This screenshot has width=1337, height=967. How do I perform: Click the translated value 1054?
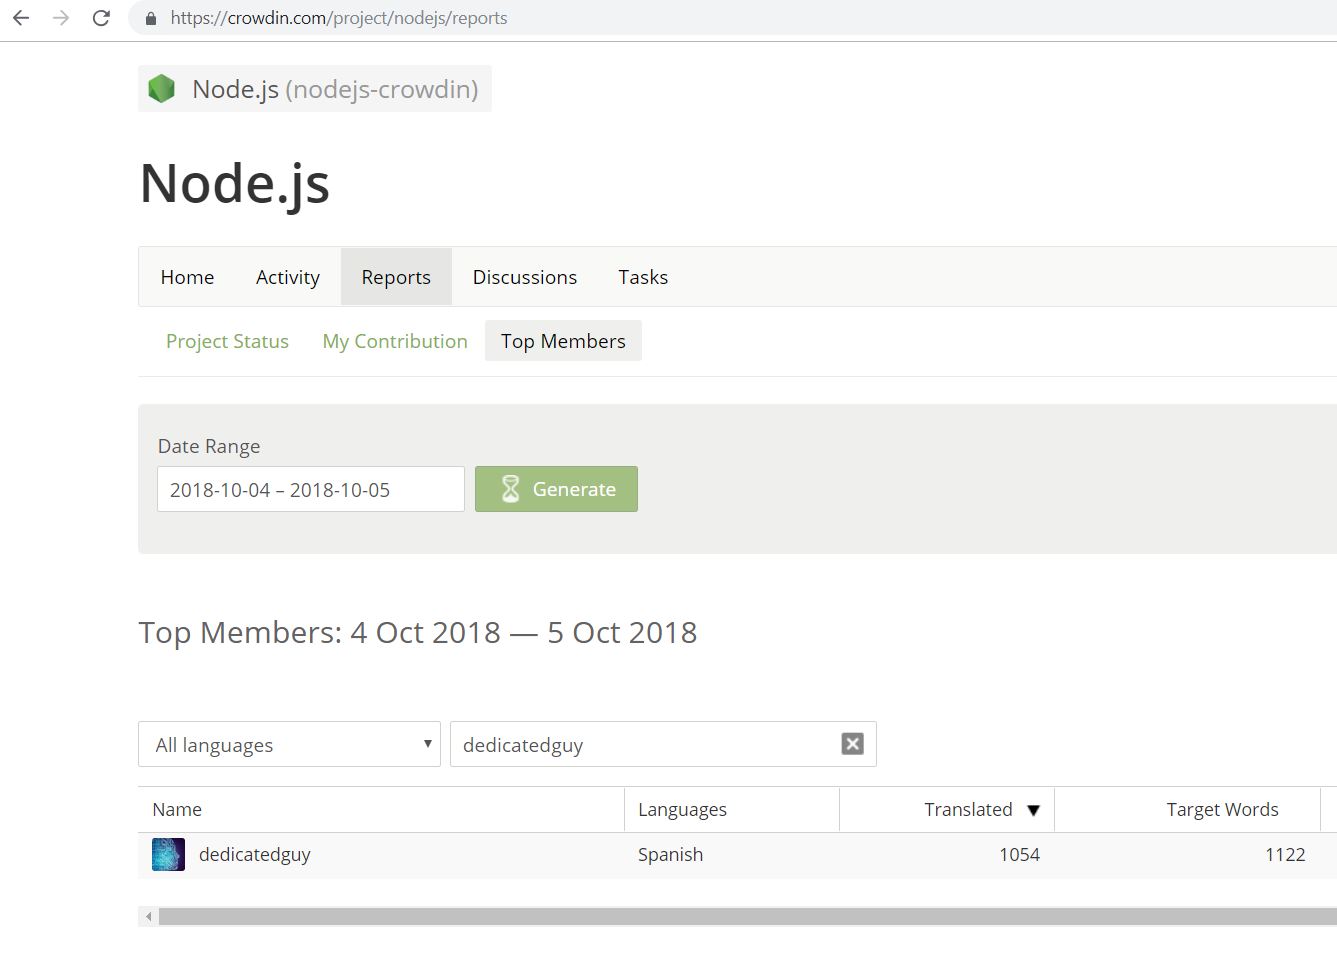click(x=1019, y=855)
